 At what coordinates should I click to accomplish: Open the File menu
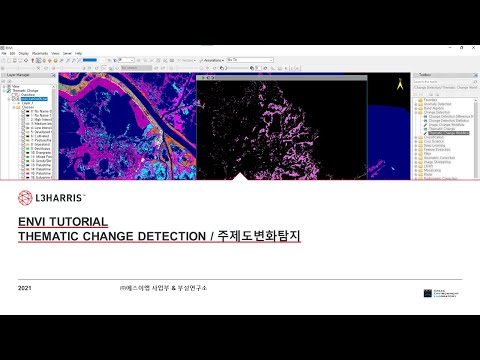4,53
